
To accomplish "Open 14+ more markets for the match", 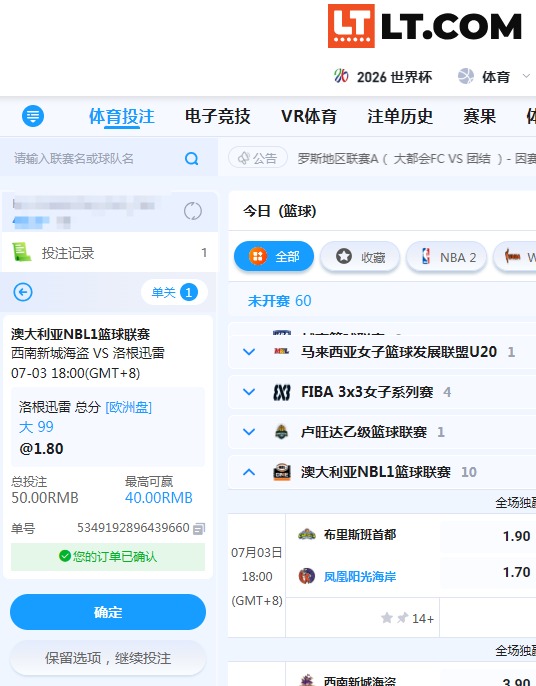I will click(423, 618).
